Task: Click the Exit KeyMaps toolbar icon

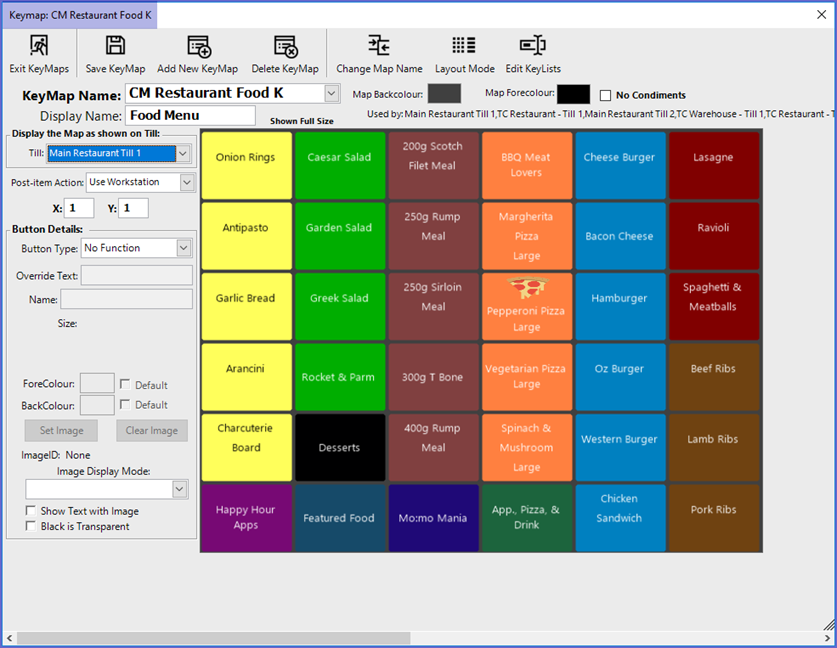Action: pyautogui.click(x=39, y=46)
